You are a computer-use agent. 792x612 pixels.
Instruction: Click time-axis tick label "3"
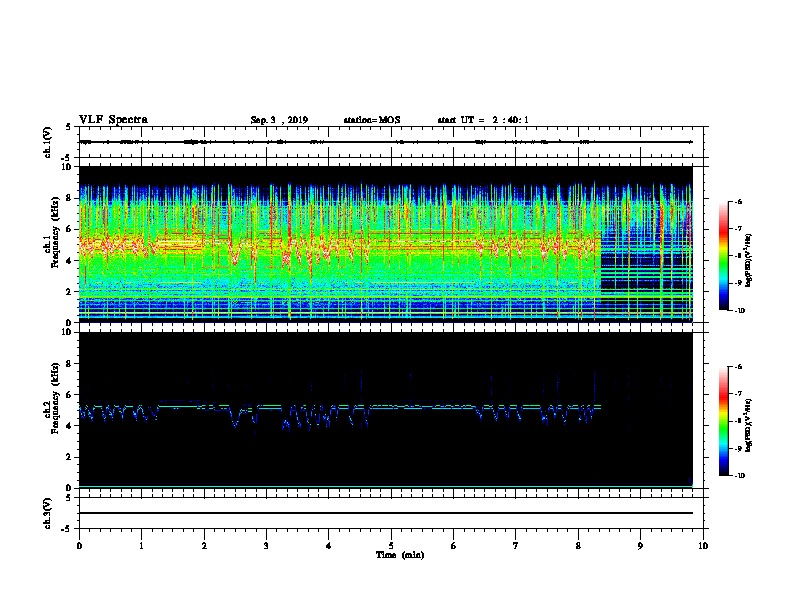point(266,546)
